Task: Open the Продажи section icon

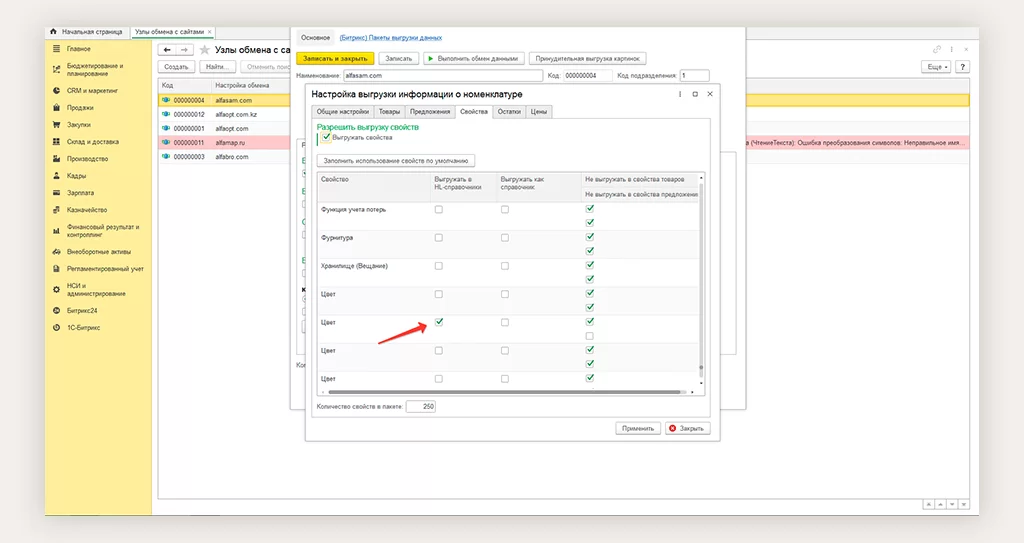Action: click(x=57, y=107)
